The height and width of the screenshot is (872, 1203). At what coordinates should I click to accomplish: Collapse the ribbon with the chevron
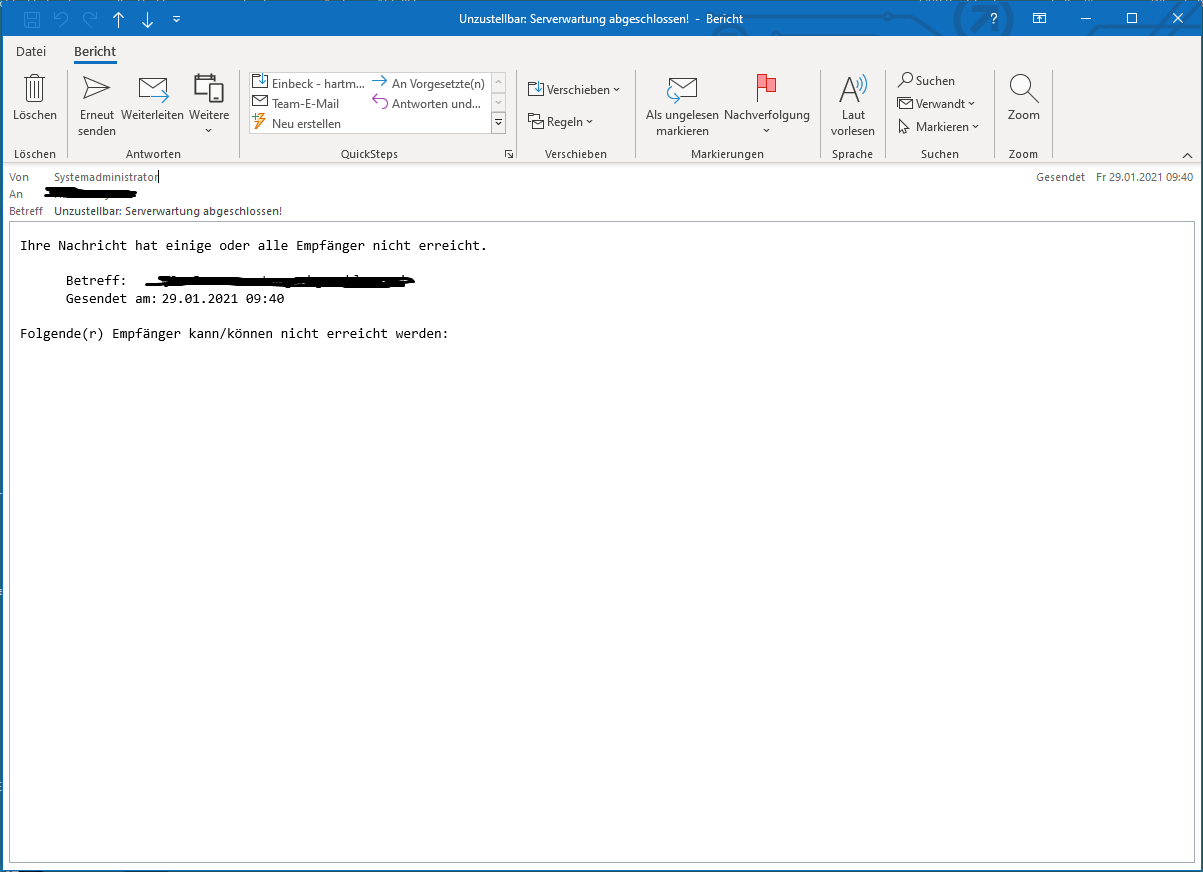tap(1188, 154)
